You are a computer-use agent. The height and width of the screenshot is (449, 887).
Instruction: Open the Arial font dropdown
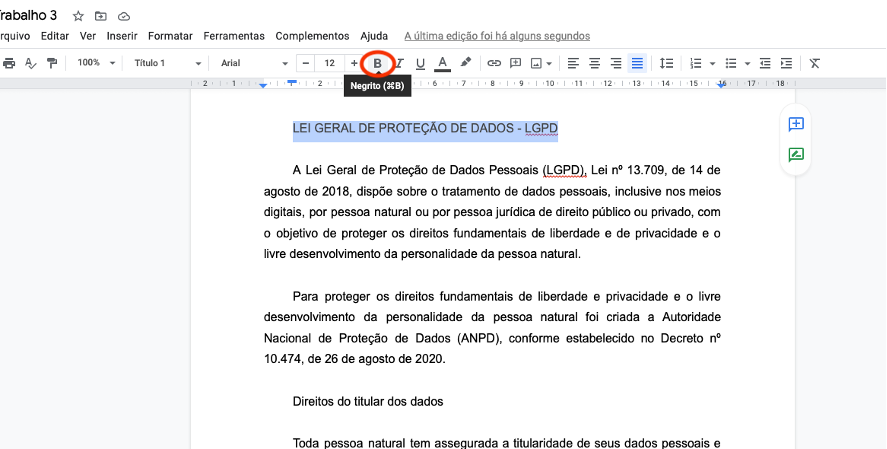point(254,63)
